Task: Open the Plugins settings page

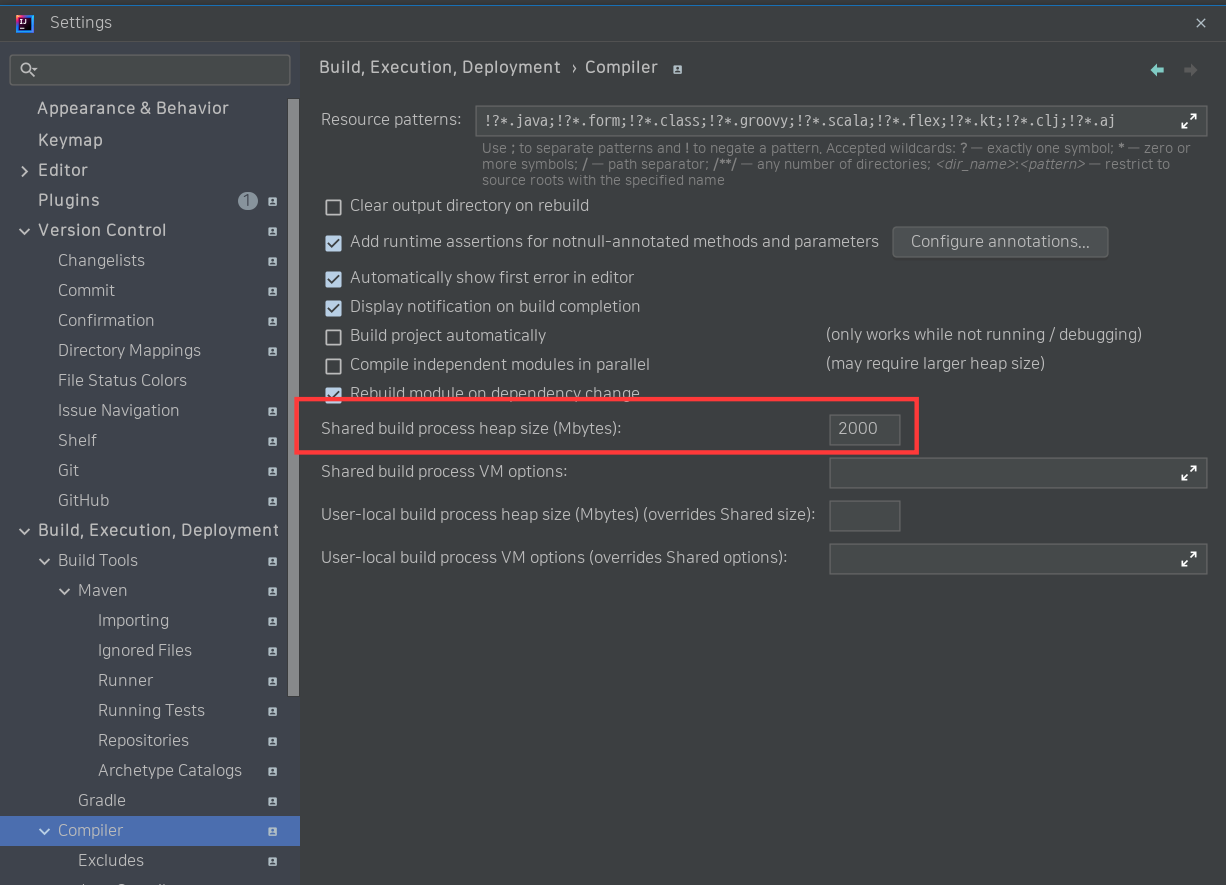Action: pyautogui.click(x=68, y=200)
